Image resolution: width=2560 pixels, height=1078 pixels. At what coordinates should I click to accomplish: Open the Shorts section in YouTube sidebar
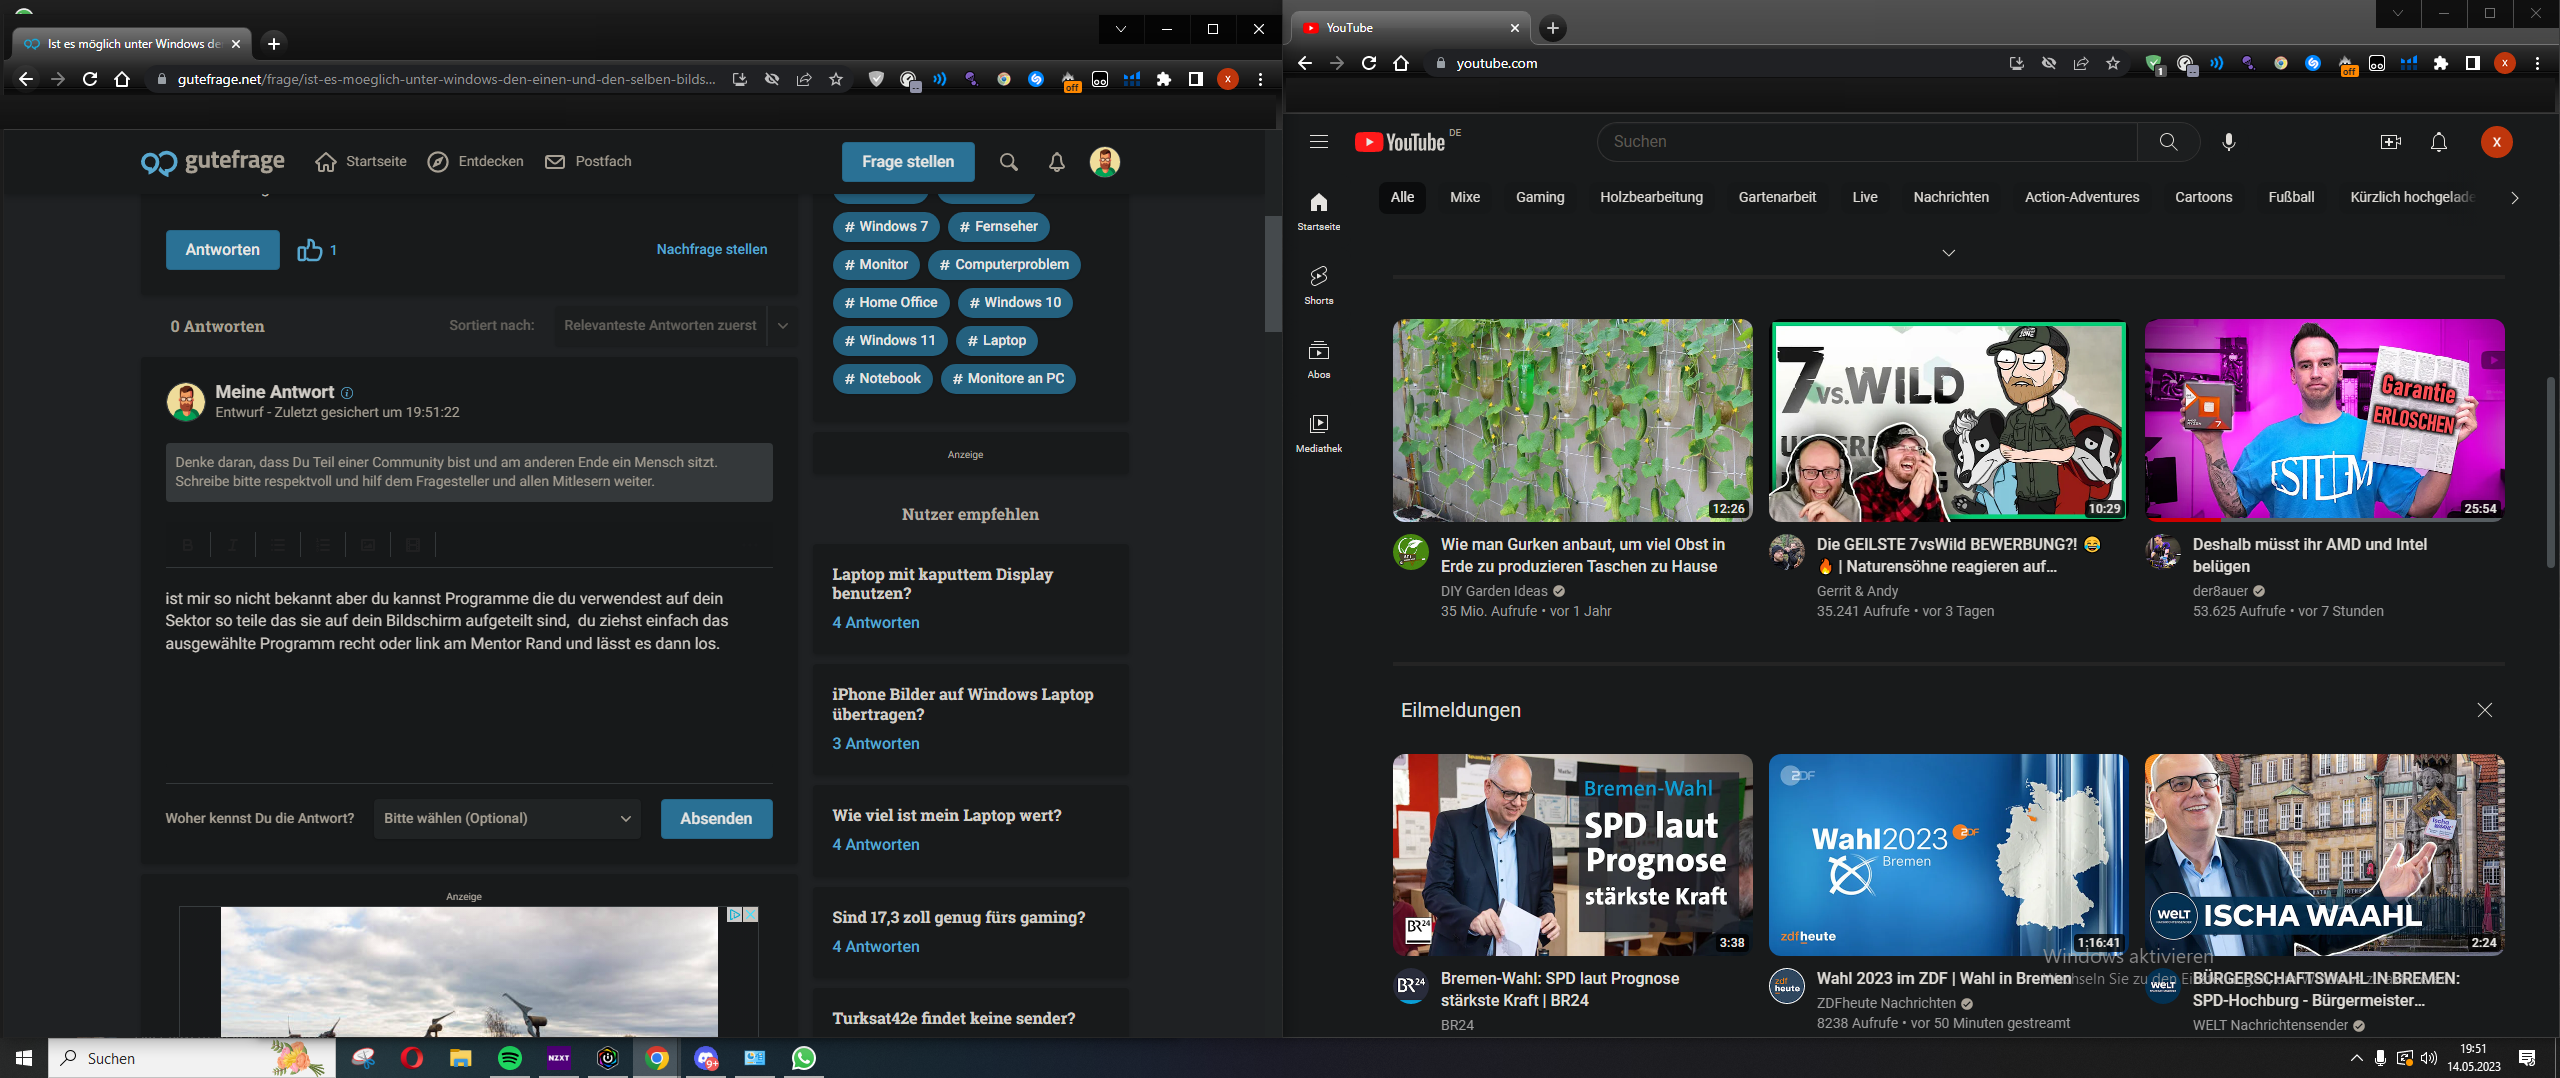click(1318, 284)
